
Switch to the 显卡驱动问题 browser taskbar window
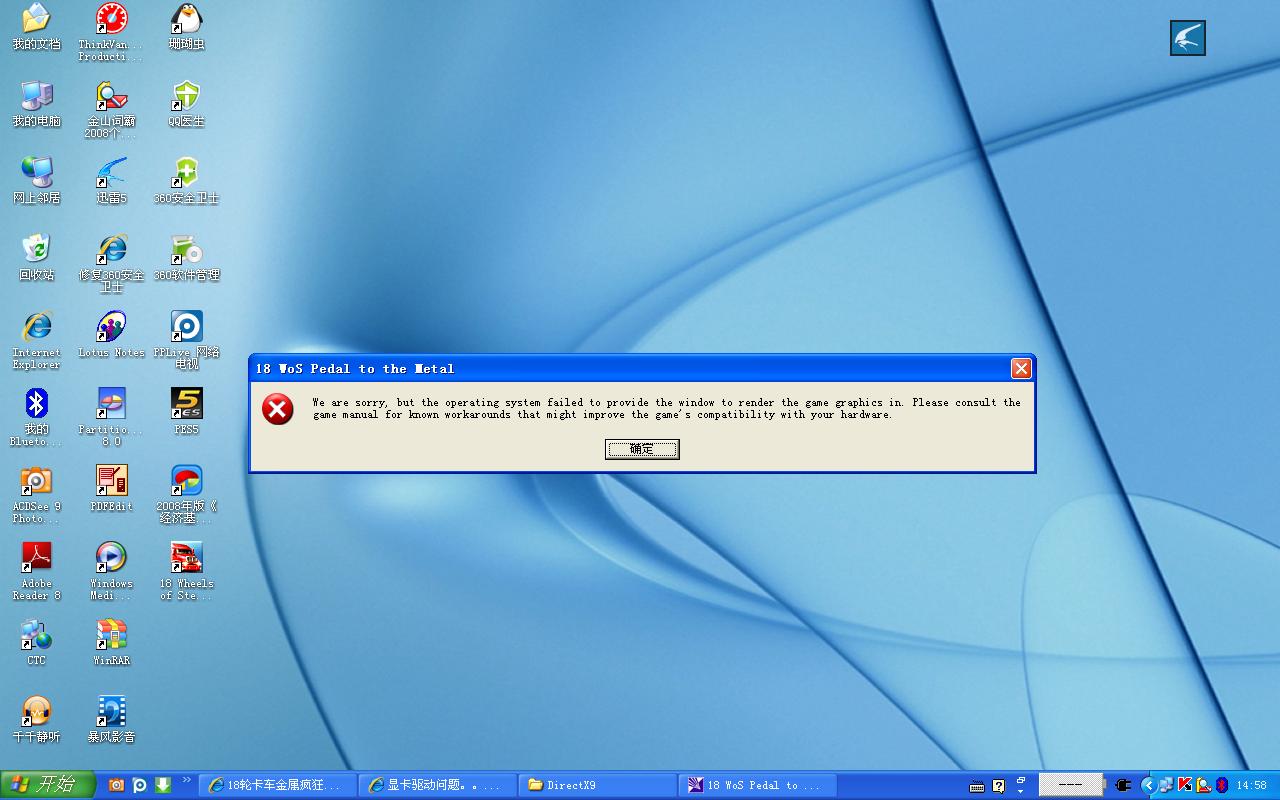click(x=438, y=785)
